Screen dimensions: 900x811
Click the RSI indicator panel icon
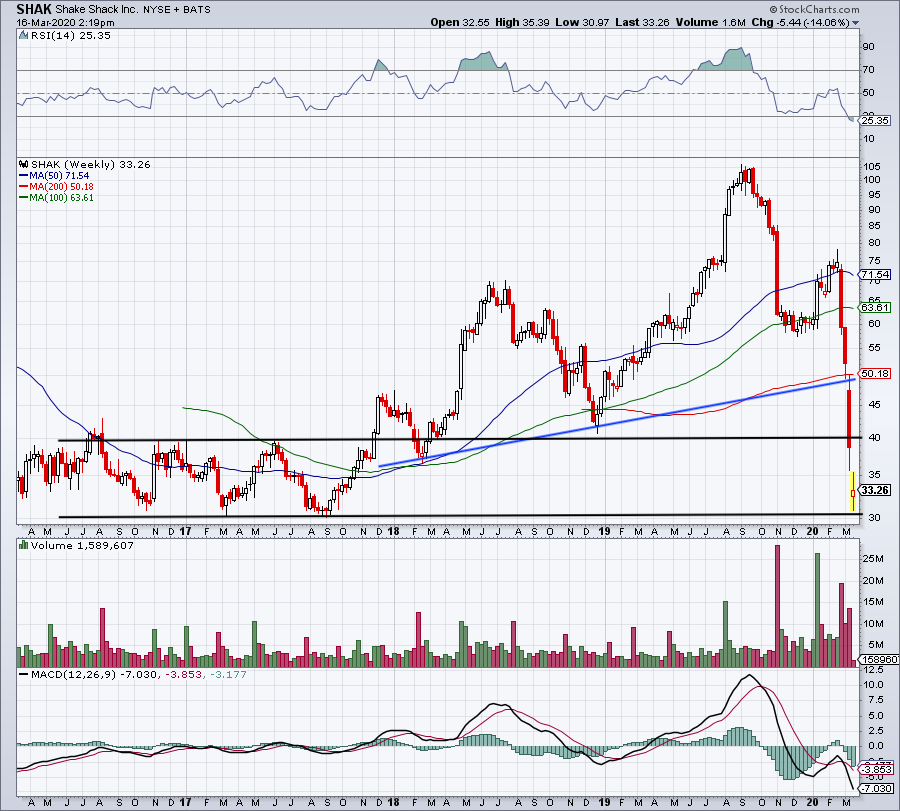tap(23, 36)
